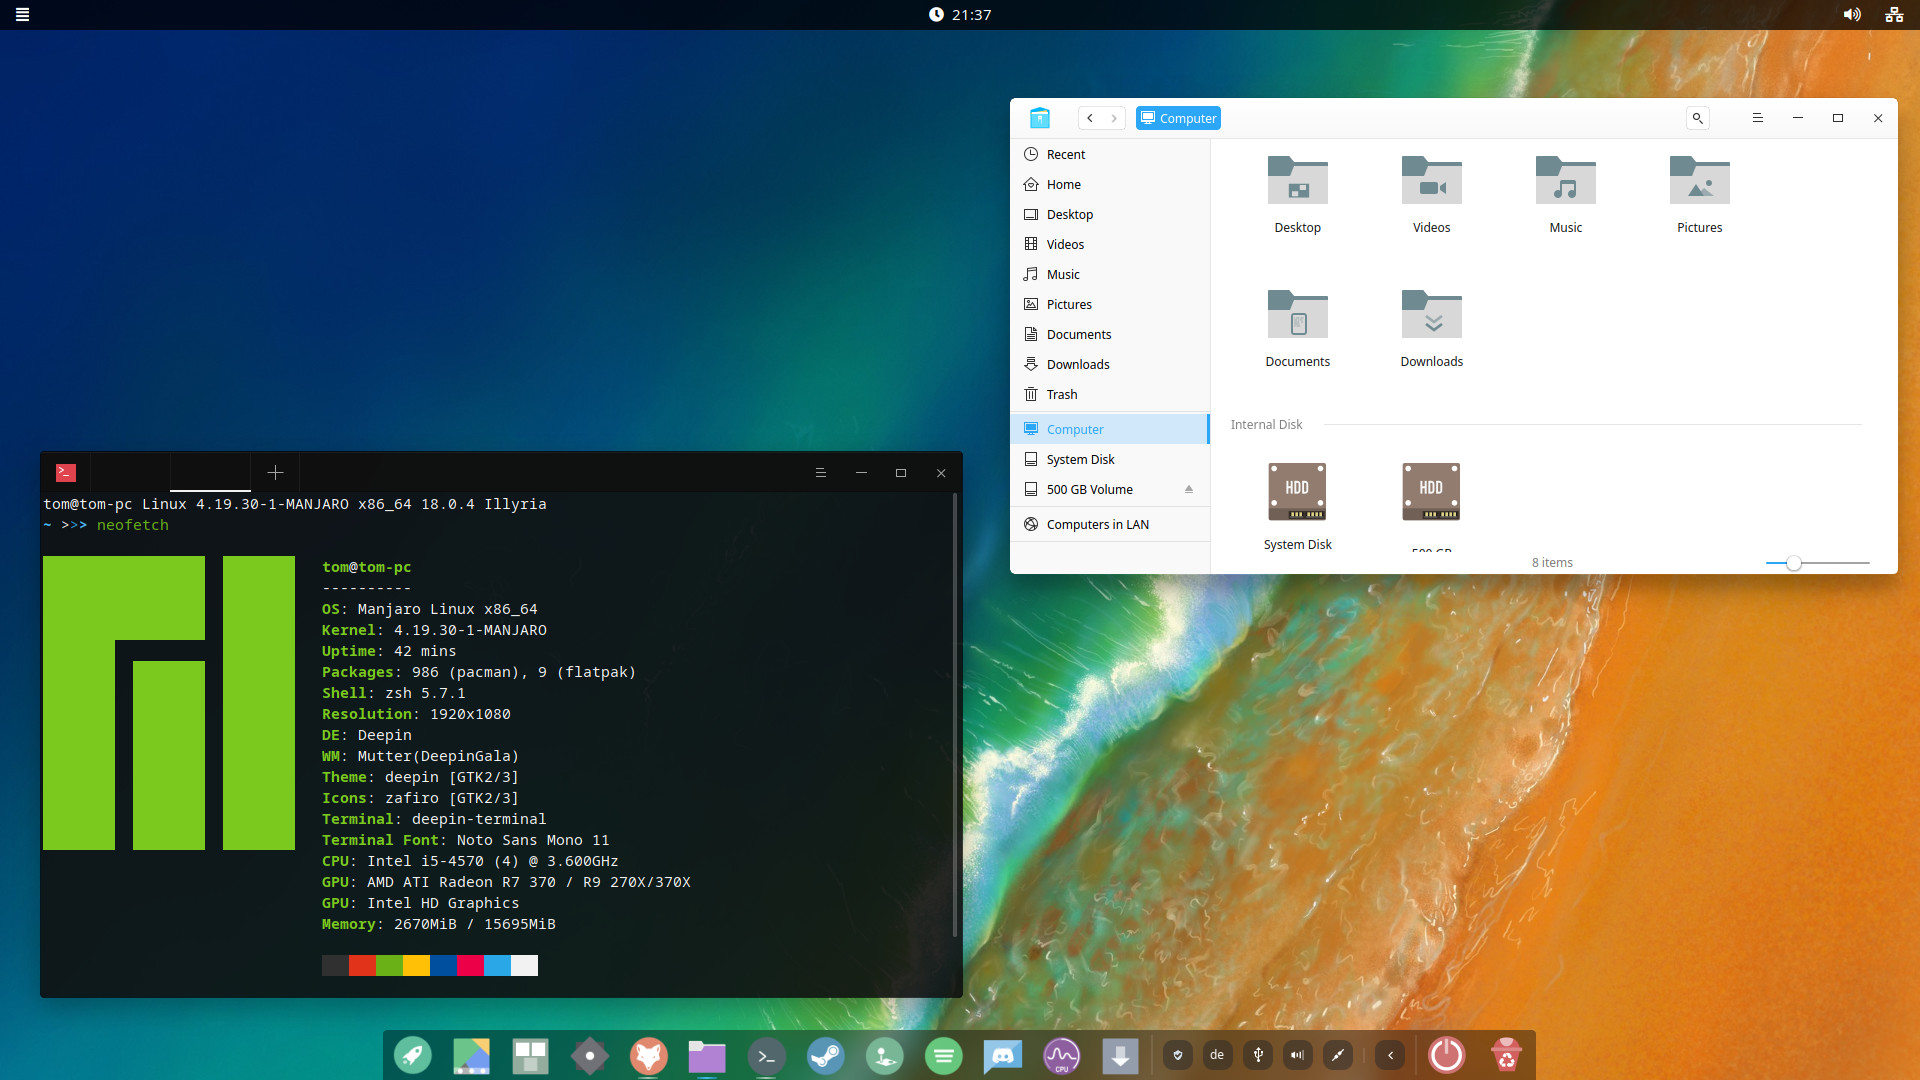Open Steam from the dock

click(825, 1055)
